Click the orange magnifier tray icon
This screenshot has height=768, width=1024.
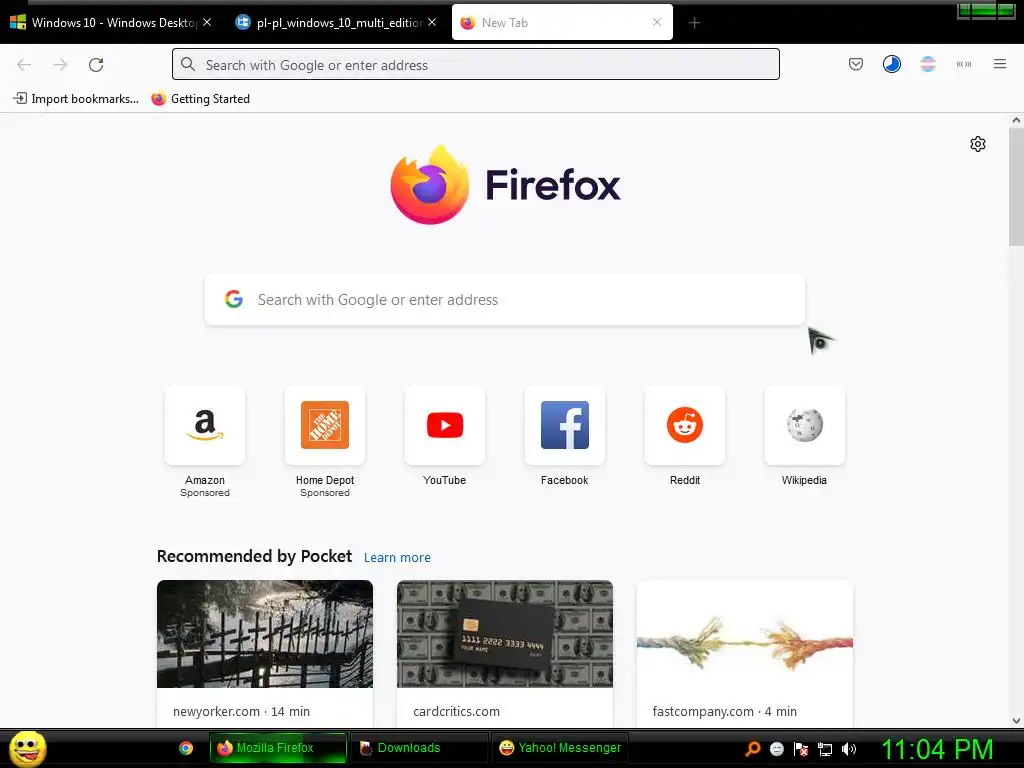click(752, 749)
